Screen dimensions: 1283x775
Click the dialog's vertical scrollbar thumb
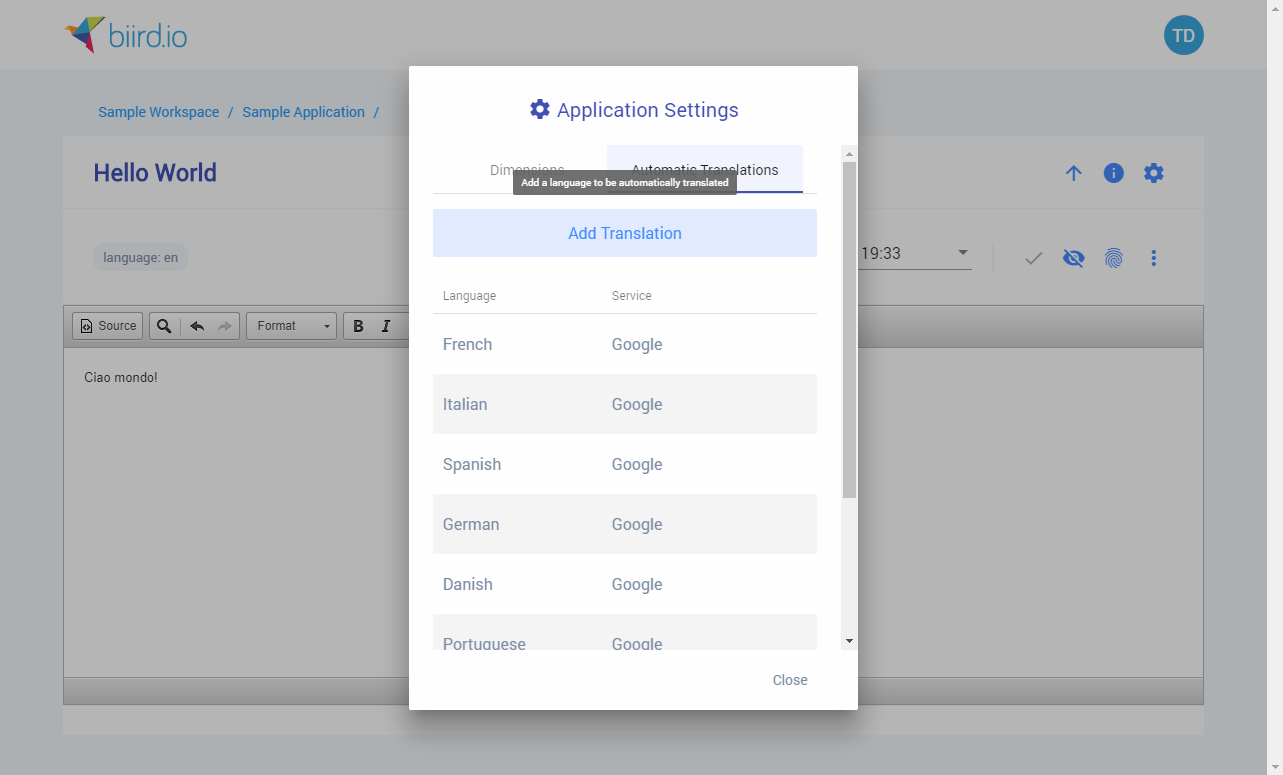(849, 330)
